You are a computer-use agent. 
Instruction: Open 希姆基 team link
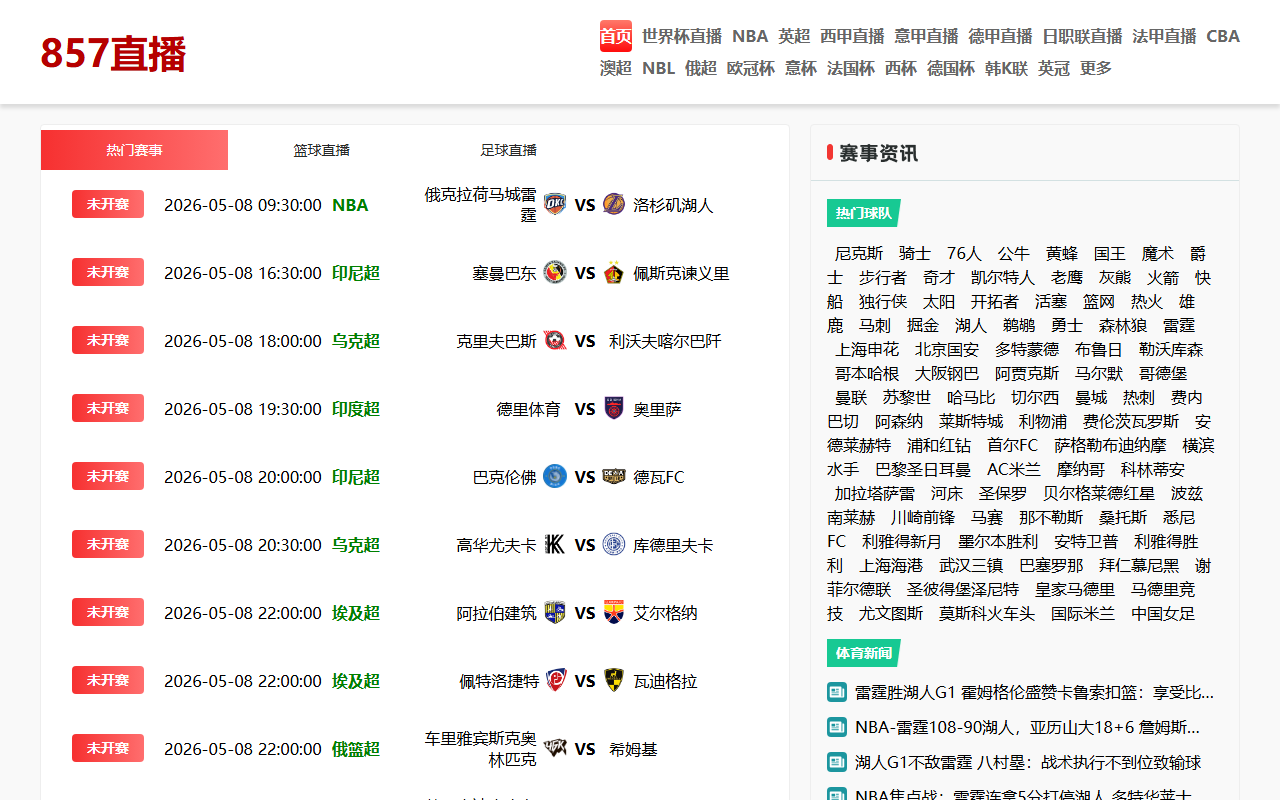633,749
